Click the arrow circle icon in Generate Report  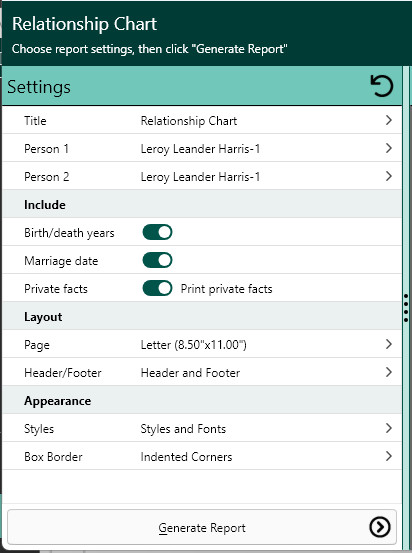click(x=380, y=527)
